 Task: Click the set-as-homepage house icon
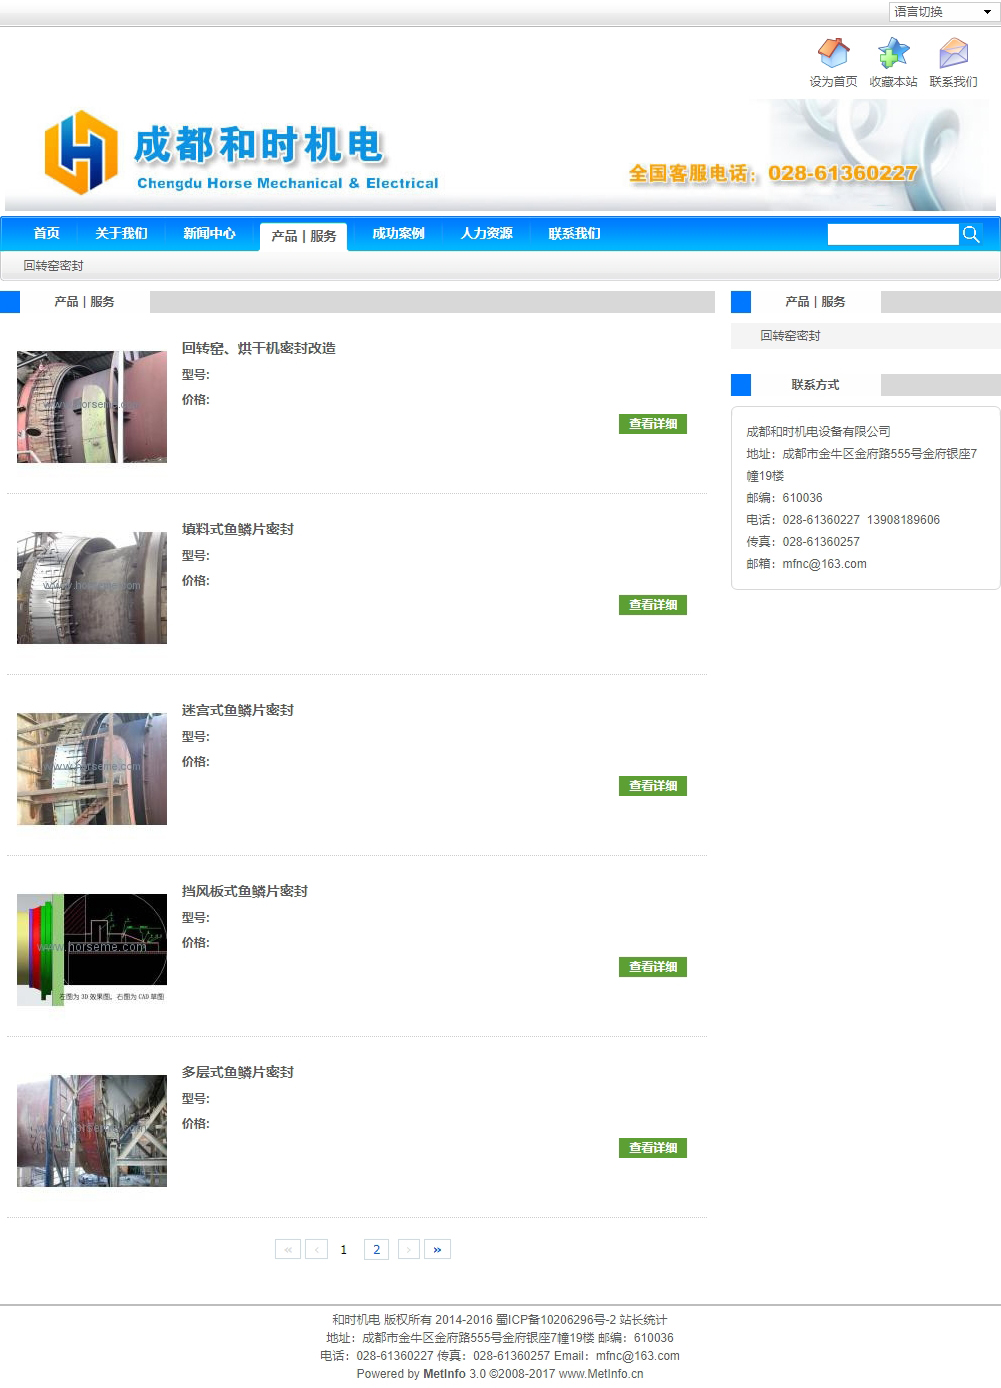833,53
